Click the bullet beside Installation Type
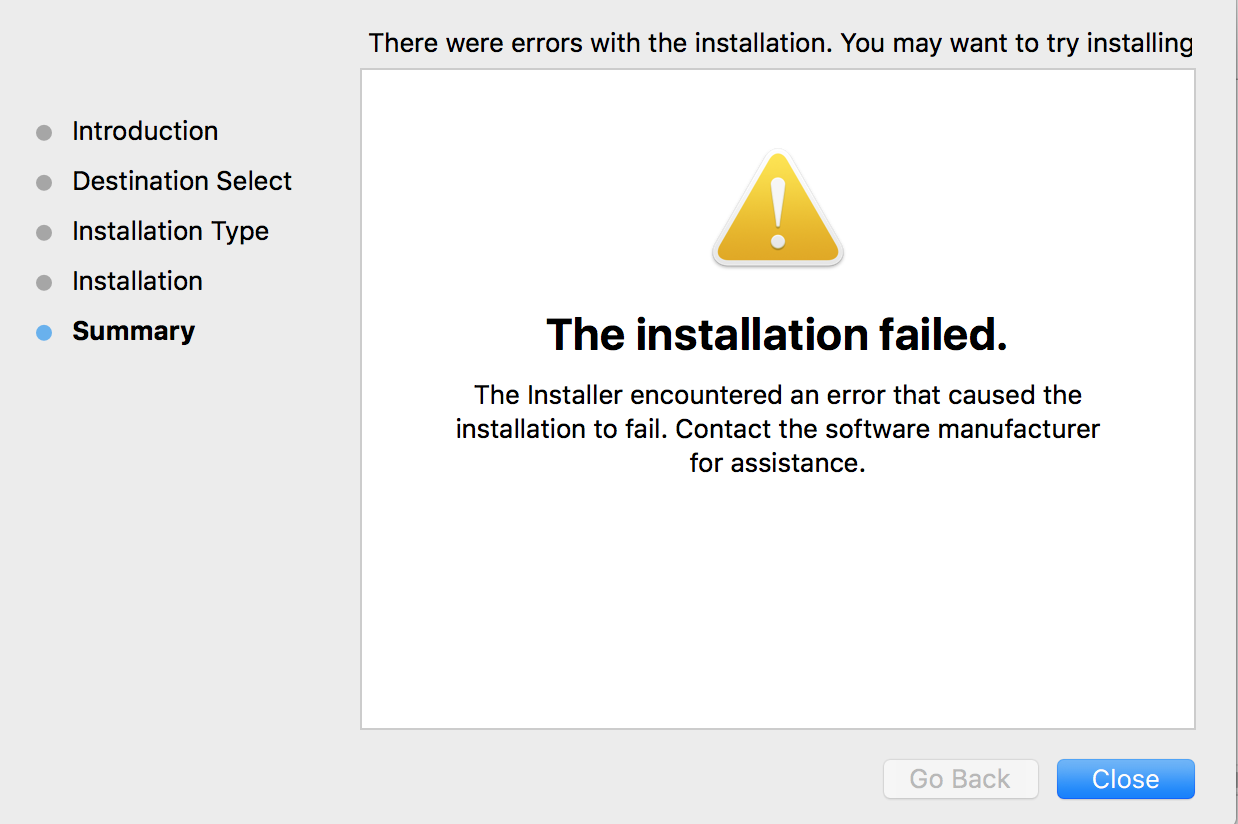This screenshot has height=824, width=1238. [44, 232]
